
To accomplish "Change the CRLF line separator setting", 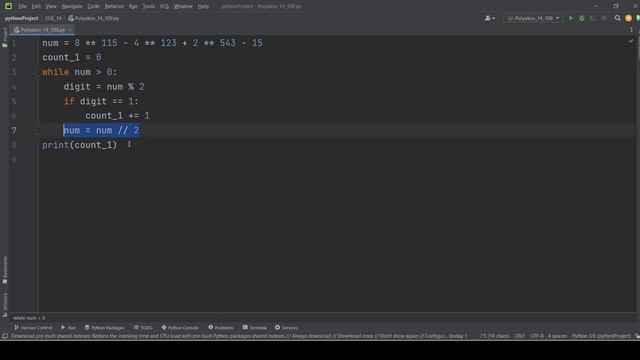I will pyautogui.click(x=519, y=336).
